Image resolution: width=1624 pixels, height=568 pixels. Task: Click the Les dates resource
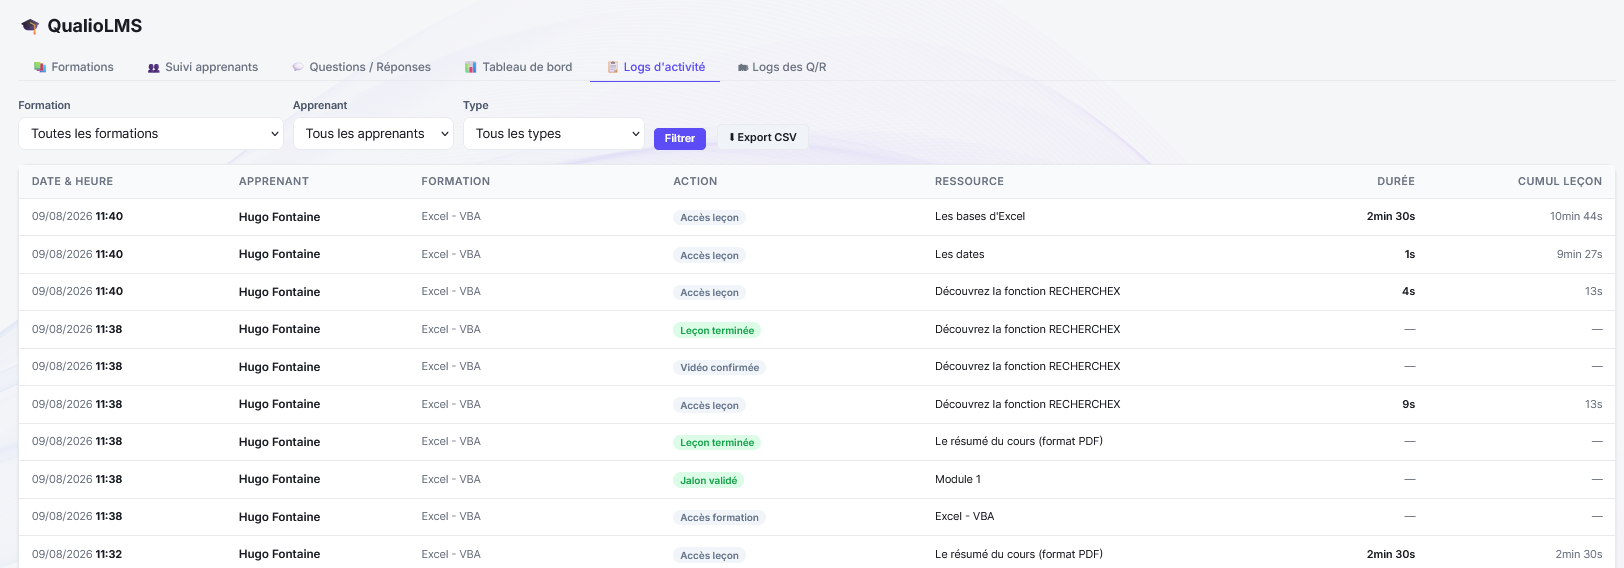click(x=960, y=254)
